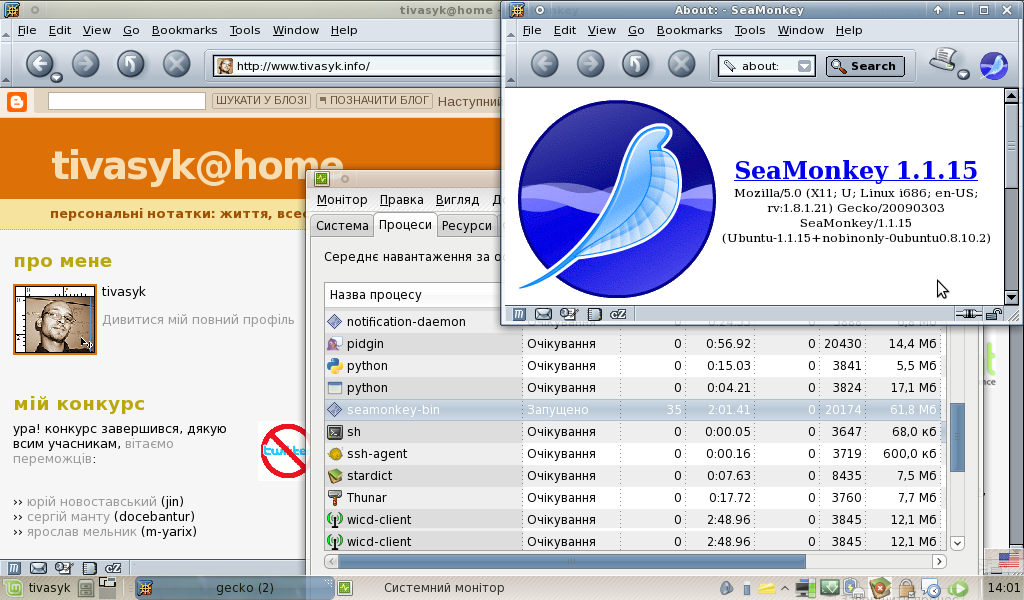The height and width of the screenshot is (600, 1024).
Task: Reload the page in the tivasyk@home window
Action: (130, 64)
